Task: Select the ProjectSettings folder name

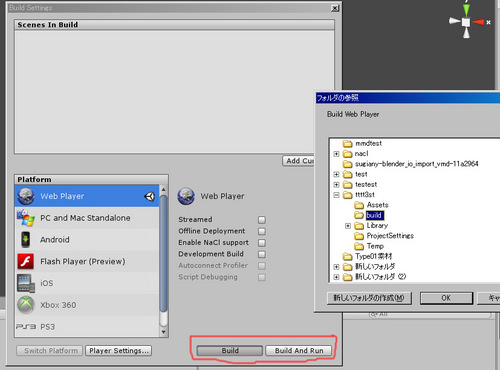Action: 390,236
